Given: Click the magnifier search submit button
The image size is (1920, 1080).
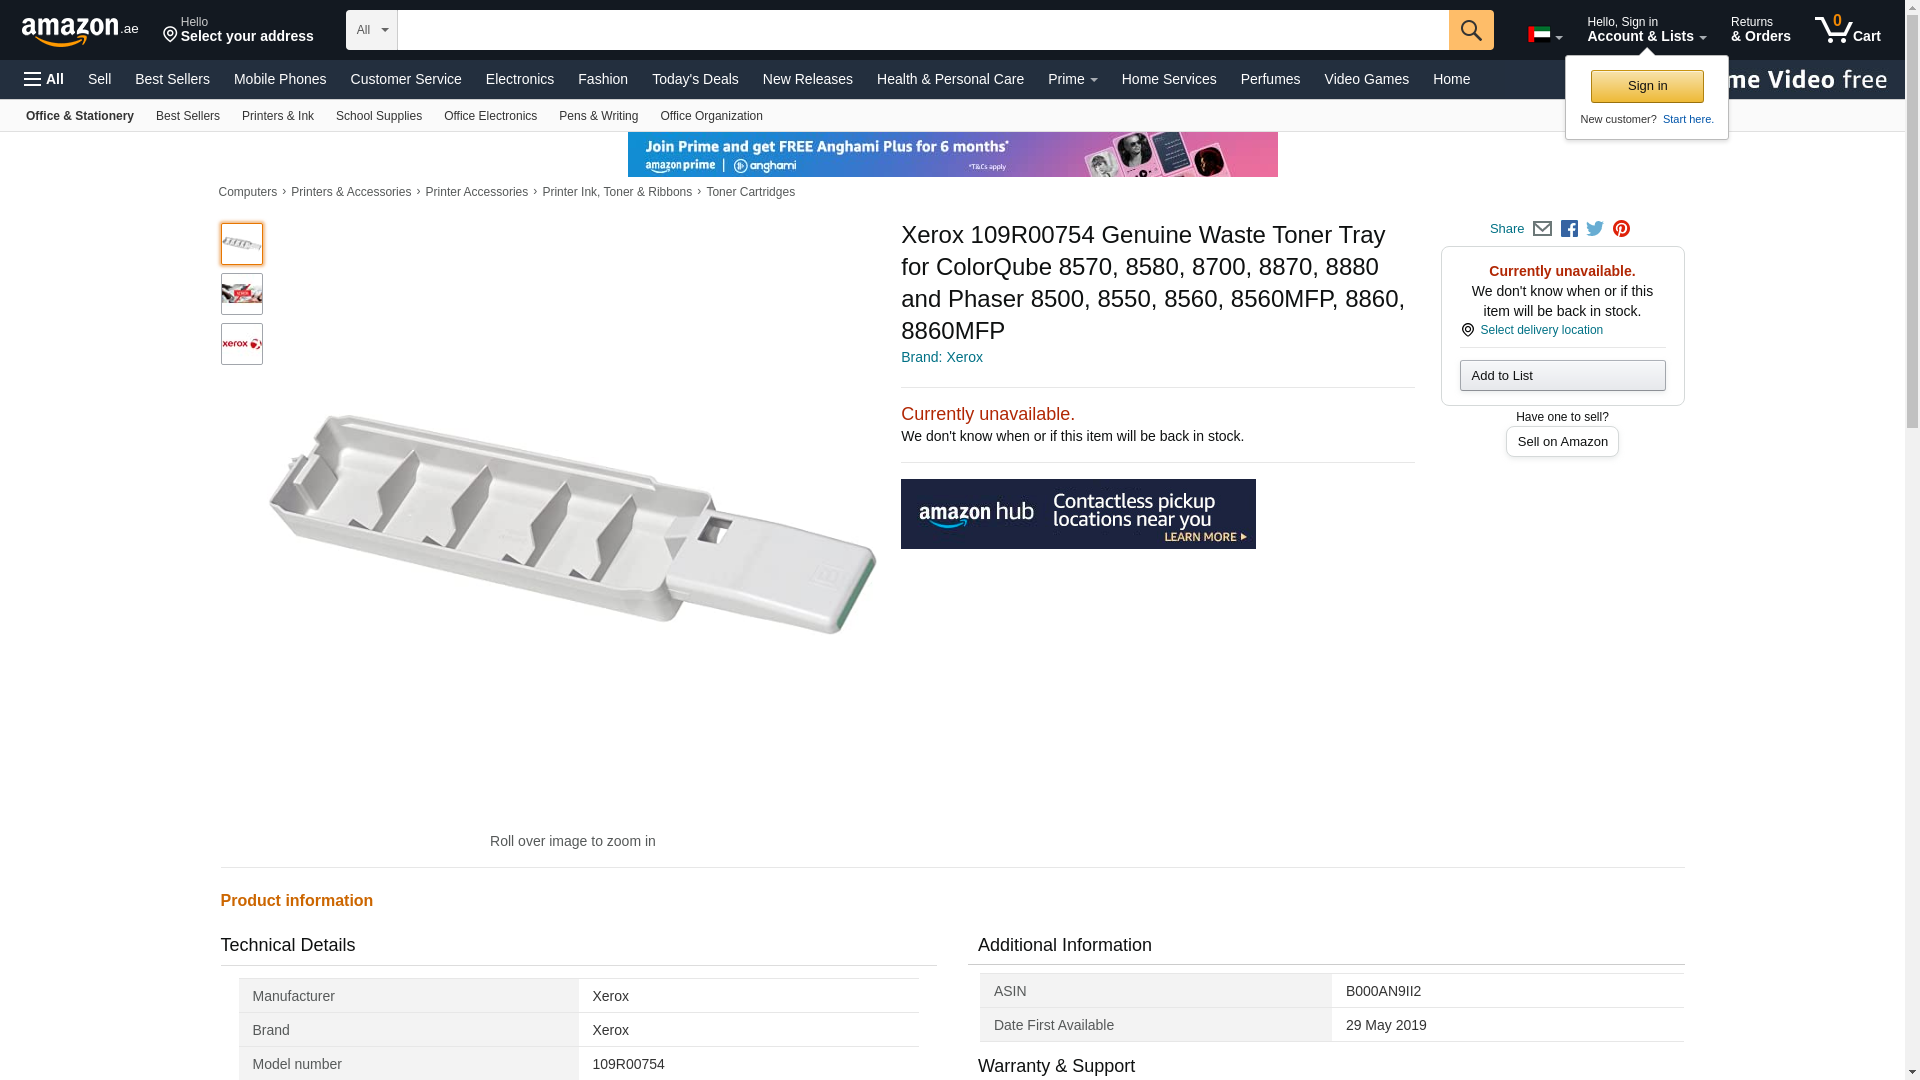Looking at the screenshot, I should click(x=1470, y=30).
